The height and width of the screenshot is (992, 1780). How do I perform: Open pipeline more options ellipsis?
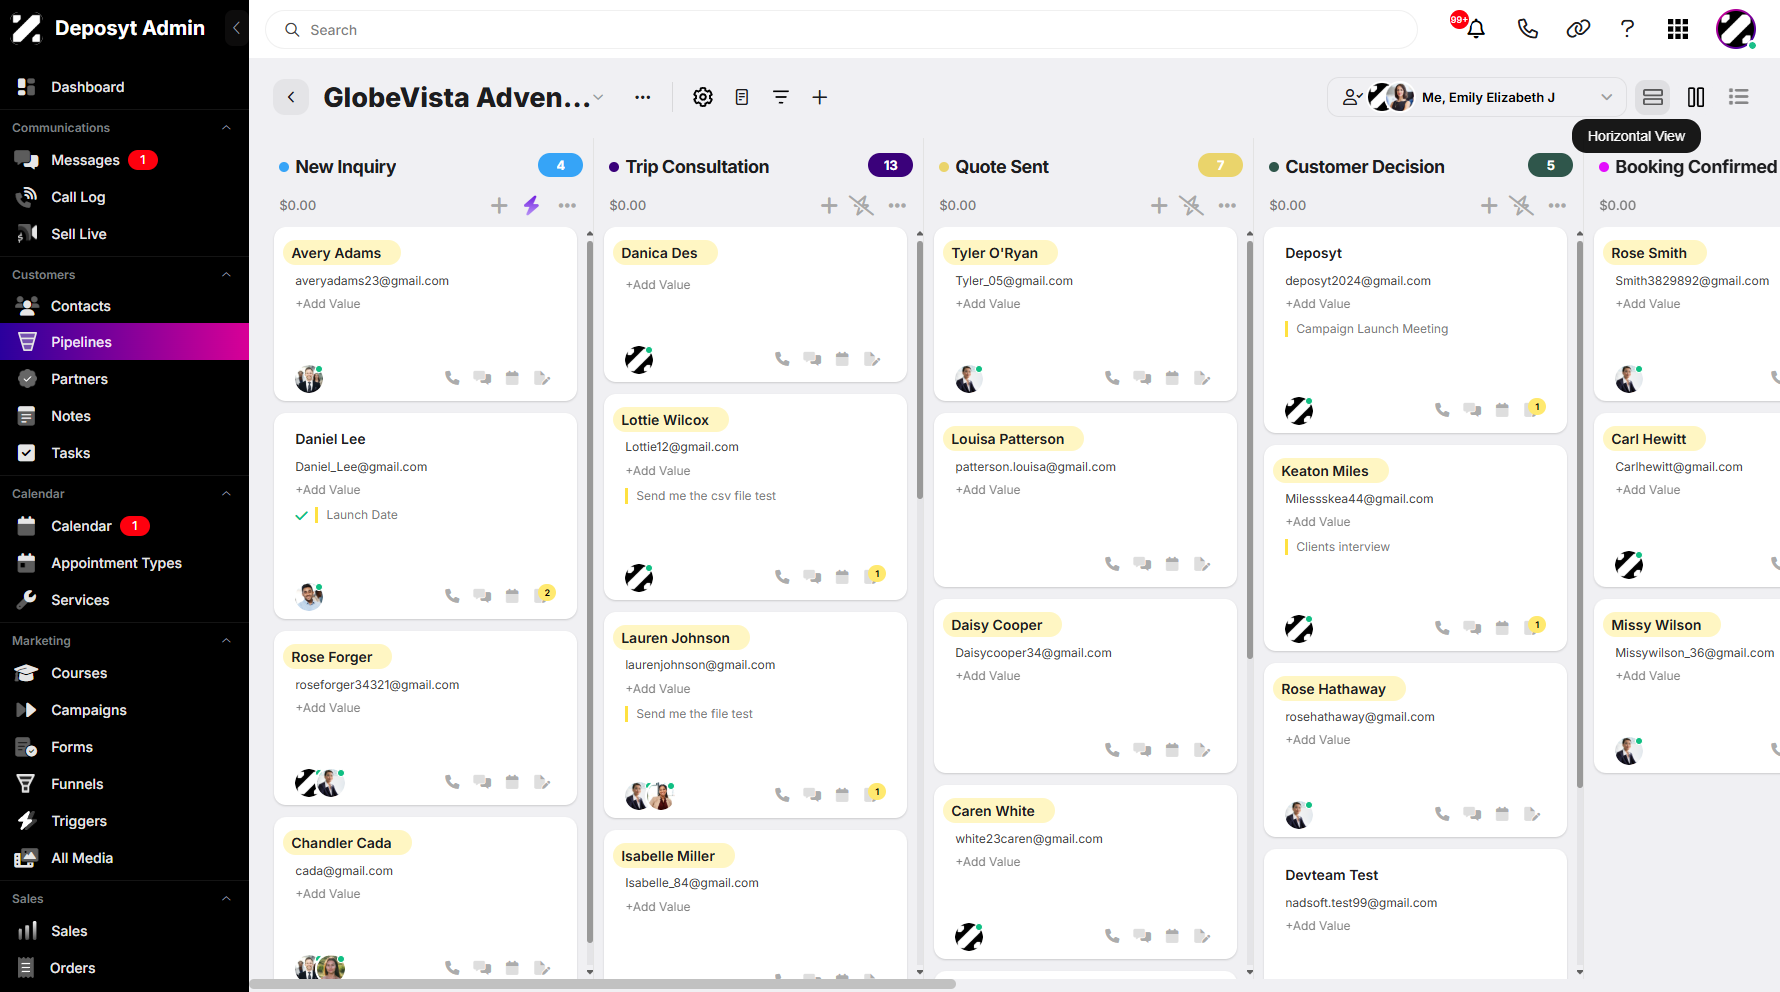(643, 97)
